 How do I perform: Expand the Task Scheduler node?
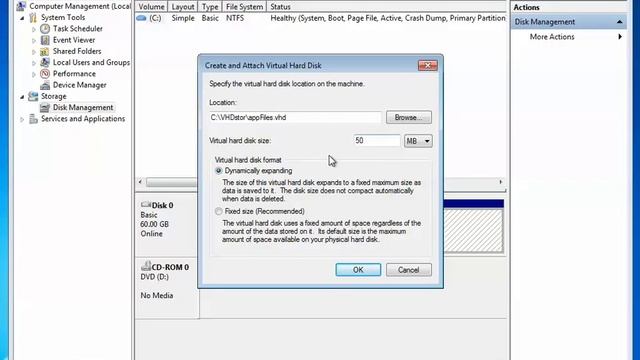click(x=34, y=29)
